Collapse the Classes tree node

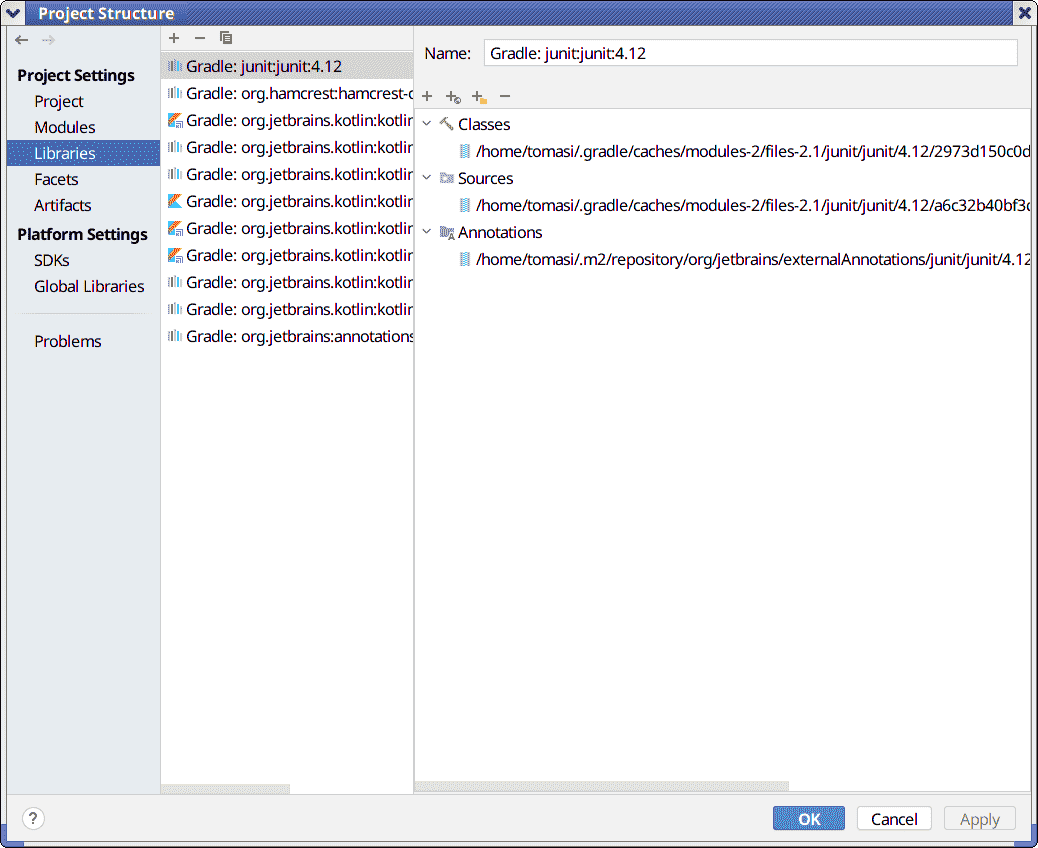(427, 124)
